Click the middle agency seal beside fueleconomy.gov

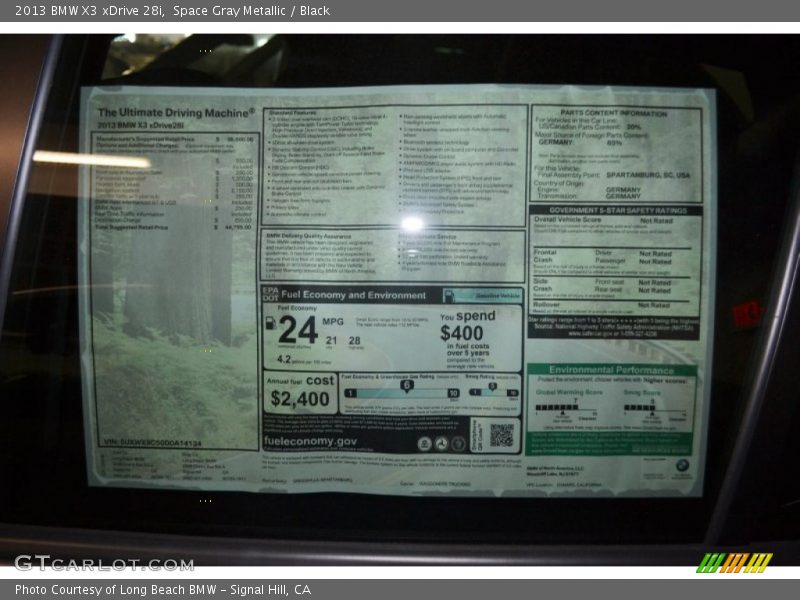pos(441,443)
